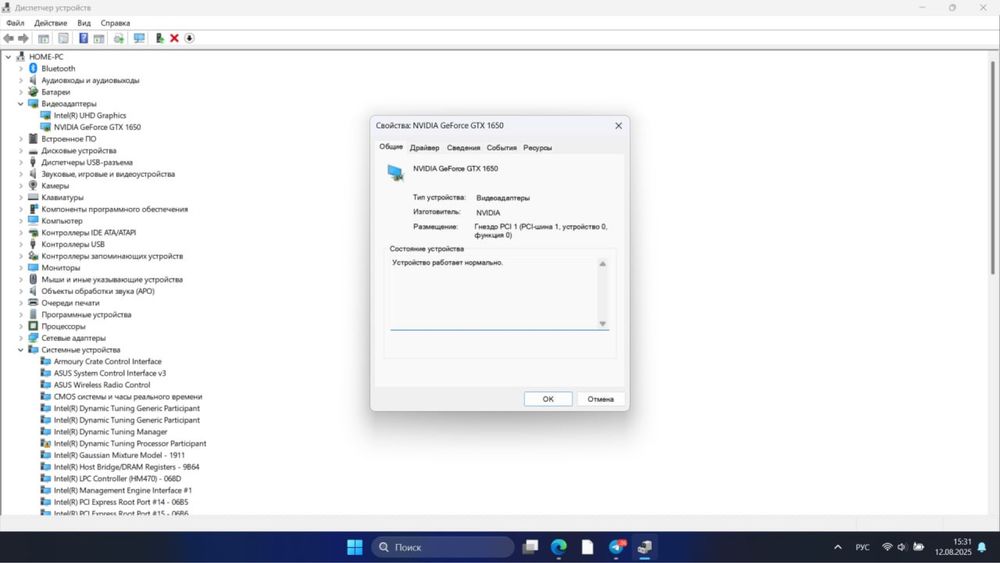
Task: Expand the Программные устройства node chevron
Action: (20, 314)
